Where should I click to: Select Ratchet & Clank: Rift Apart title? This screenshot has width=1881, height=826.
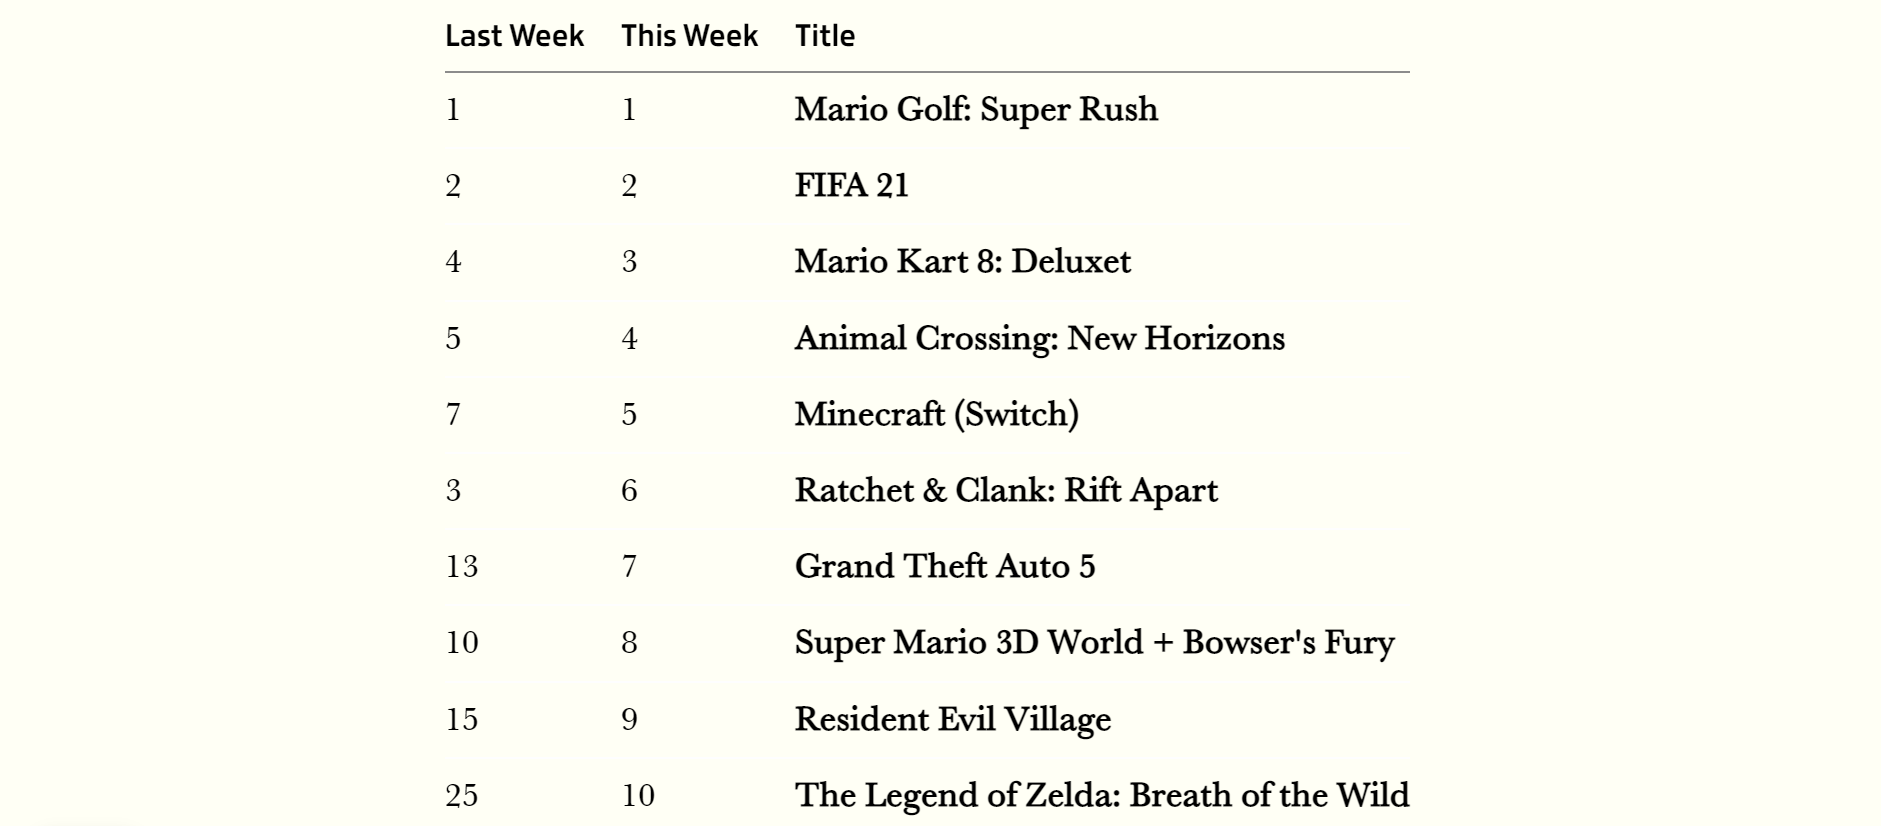click(1006, 490)
